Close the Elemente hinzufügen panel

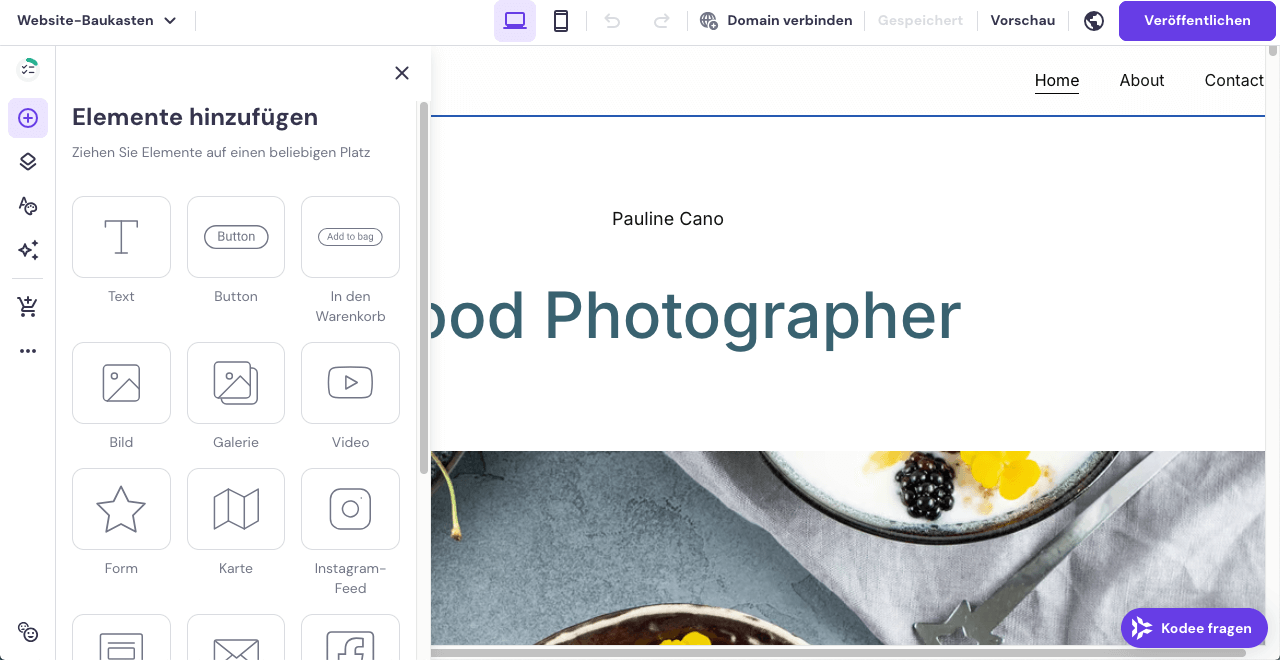[402, 73]
